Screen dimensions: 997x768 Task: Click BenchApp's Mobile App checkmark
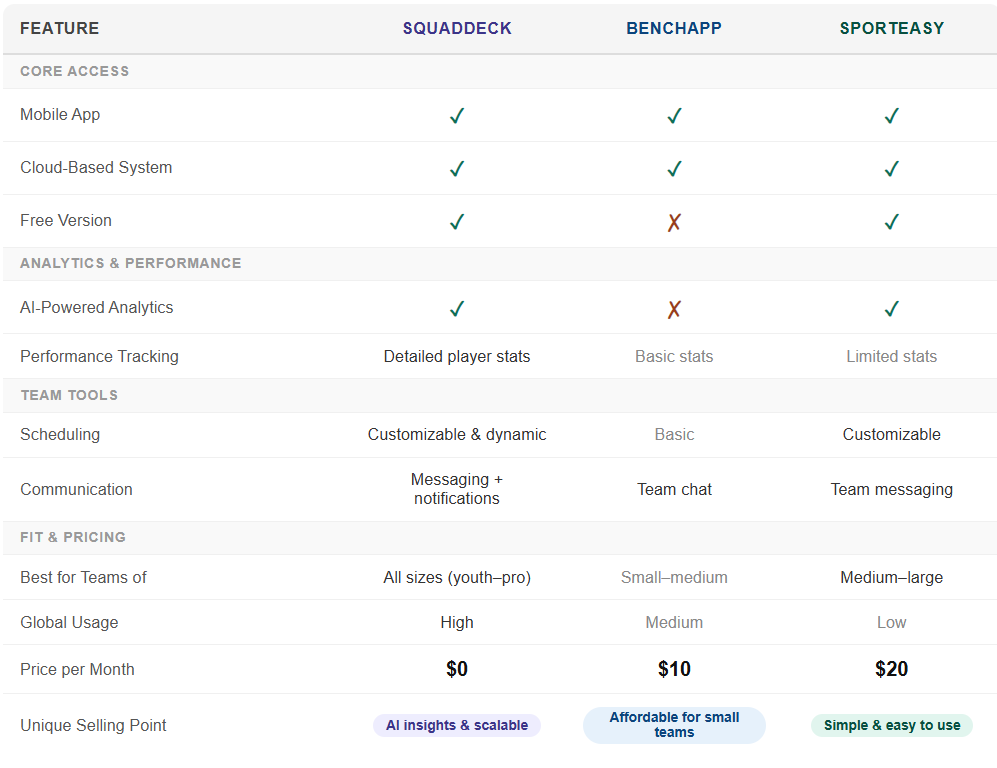[674, 115]
